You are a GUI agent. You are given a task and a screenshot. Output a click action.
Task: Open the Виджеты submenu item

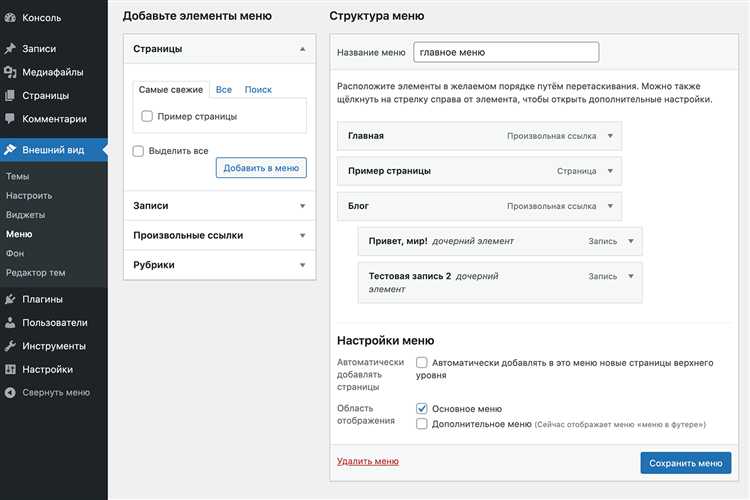point(25,215)
